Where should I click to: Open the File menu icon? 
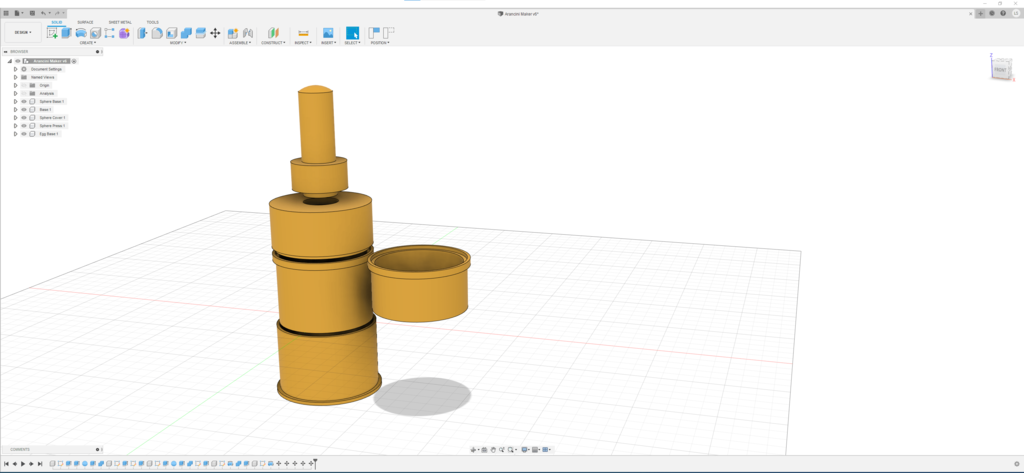click(x=18, y=13)
